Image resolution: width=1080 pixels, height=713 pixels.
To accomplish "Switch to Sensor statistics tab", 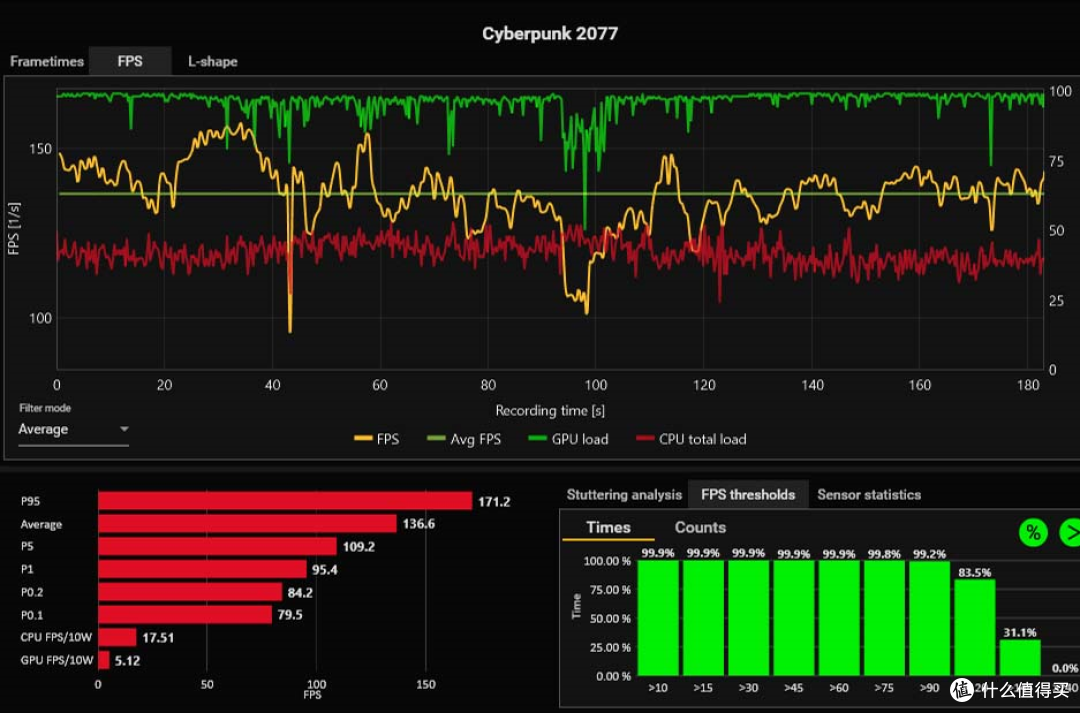I will [x=869, y=494].
